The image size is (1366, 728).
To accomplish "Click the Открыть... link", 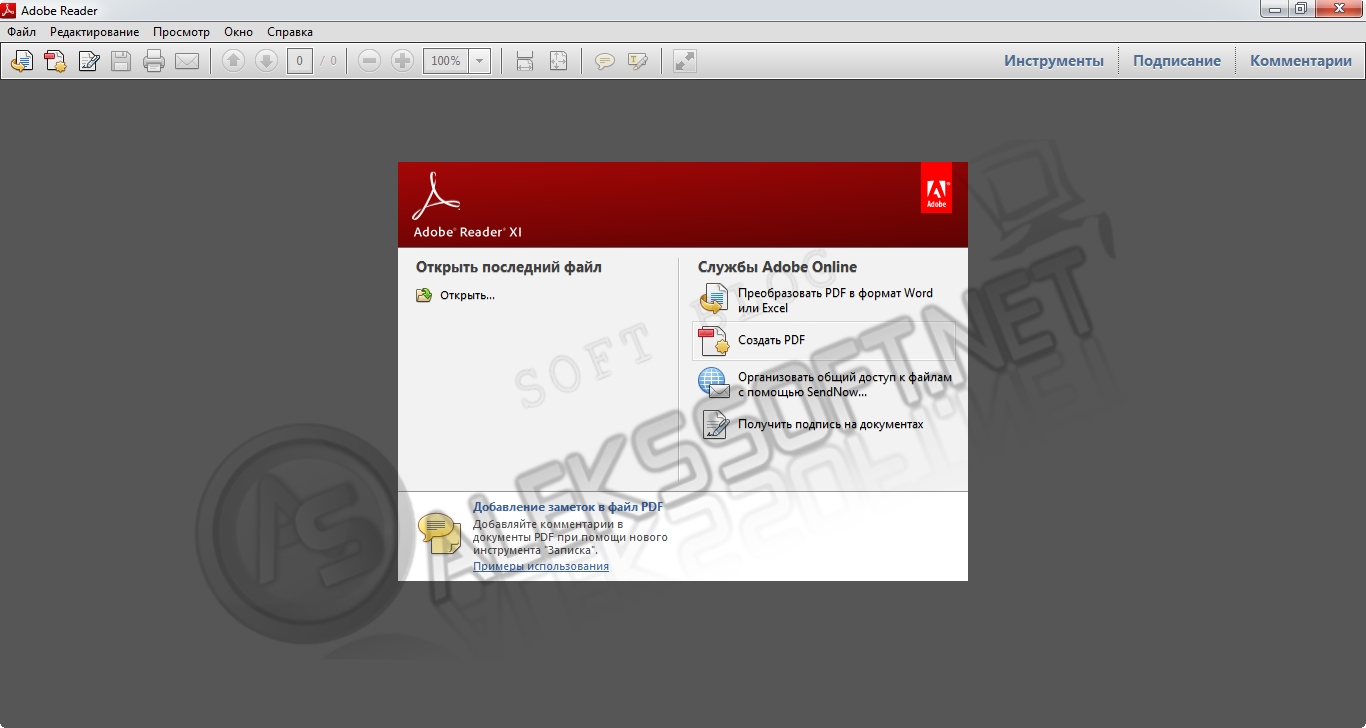I will pos(468,295).
